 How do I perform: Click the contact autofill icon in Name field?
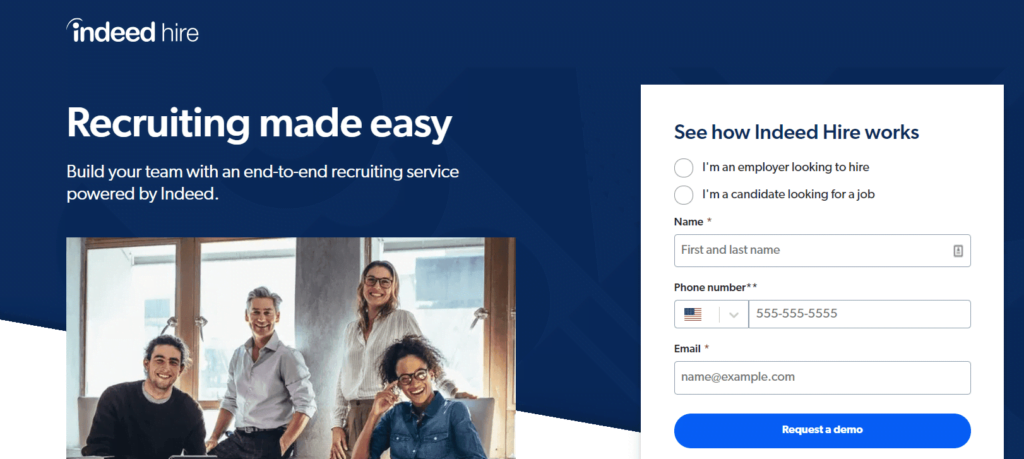(958, 251)
